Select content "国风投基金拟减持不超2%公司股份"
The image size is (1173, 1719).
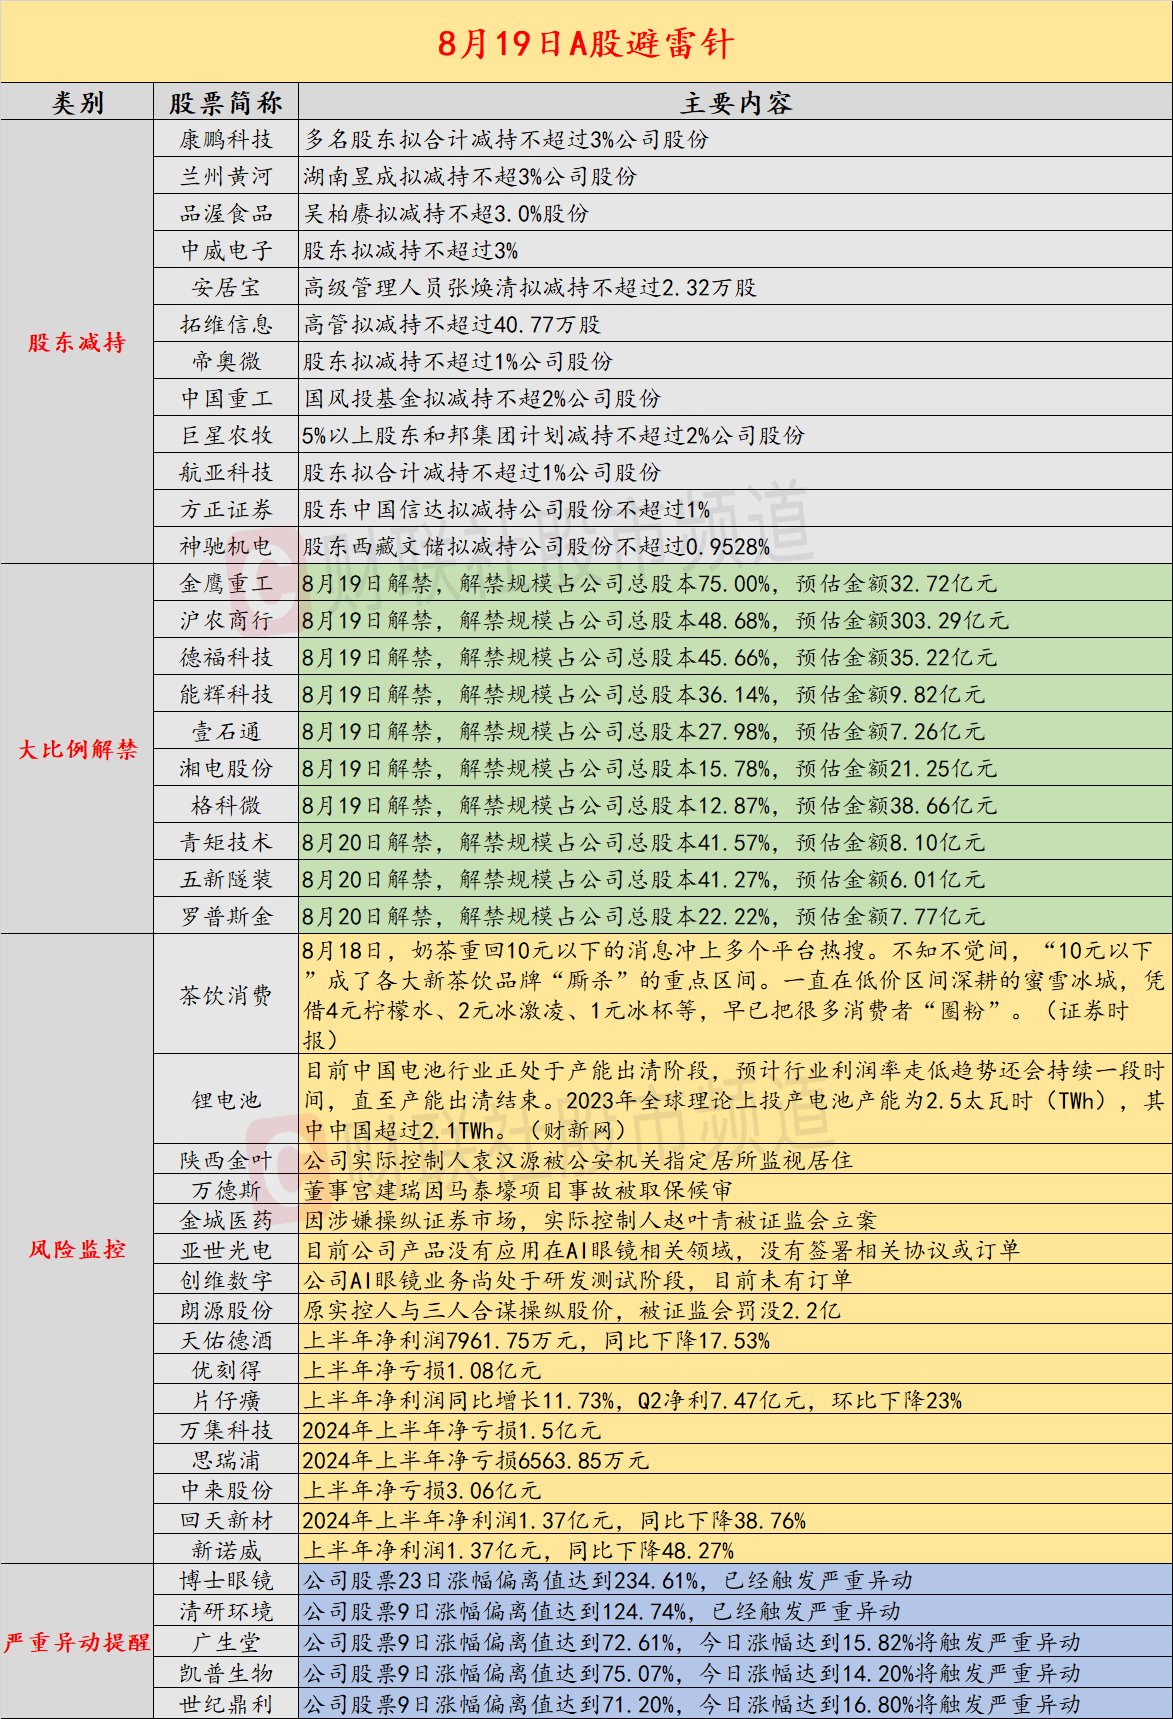click(x=482, y=398)
